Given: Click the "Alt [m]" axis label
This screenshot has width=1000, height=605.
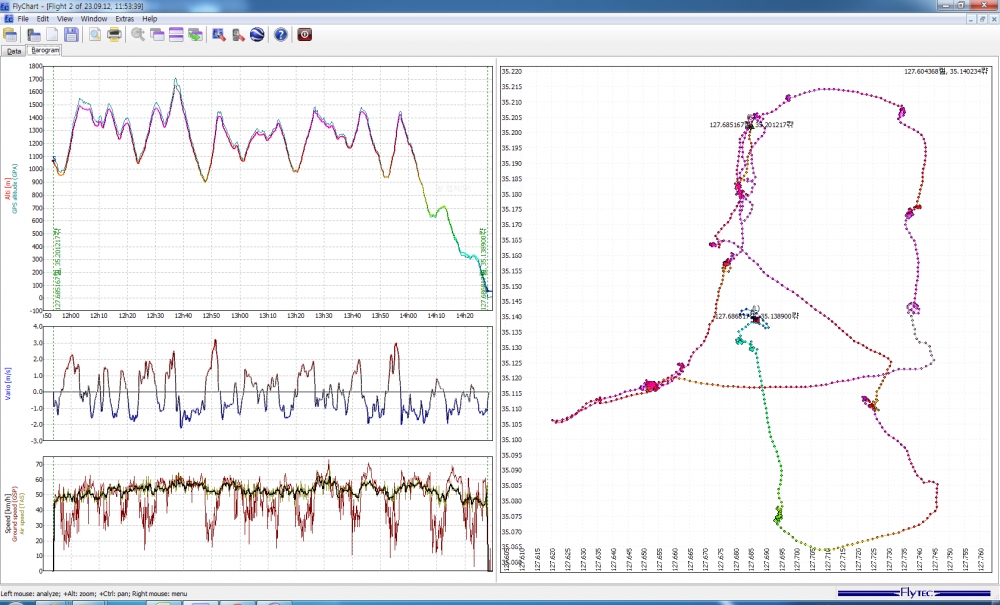Looking at the screenshot, I should 8,189.
